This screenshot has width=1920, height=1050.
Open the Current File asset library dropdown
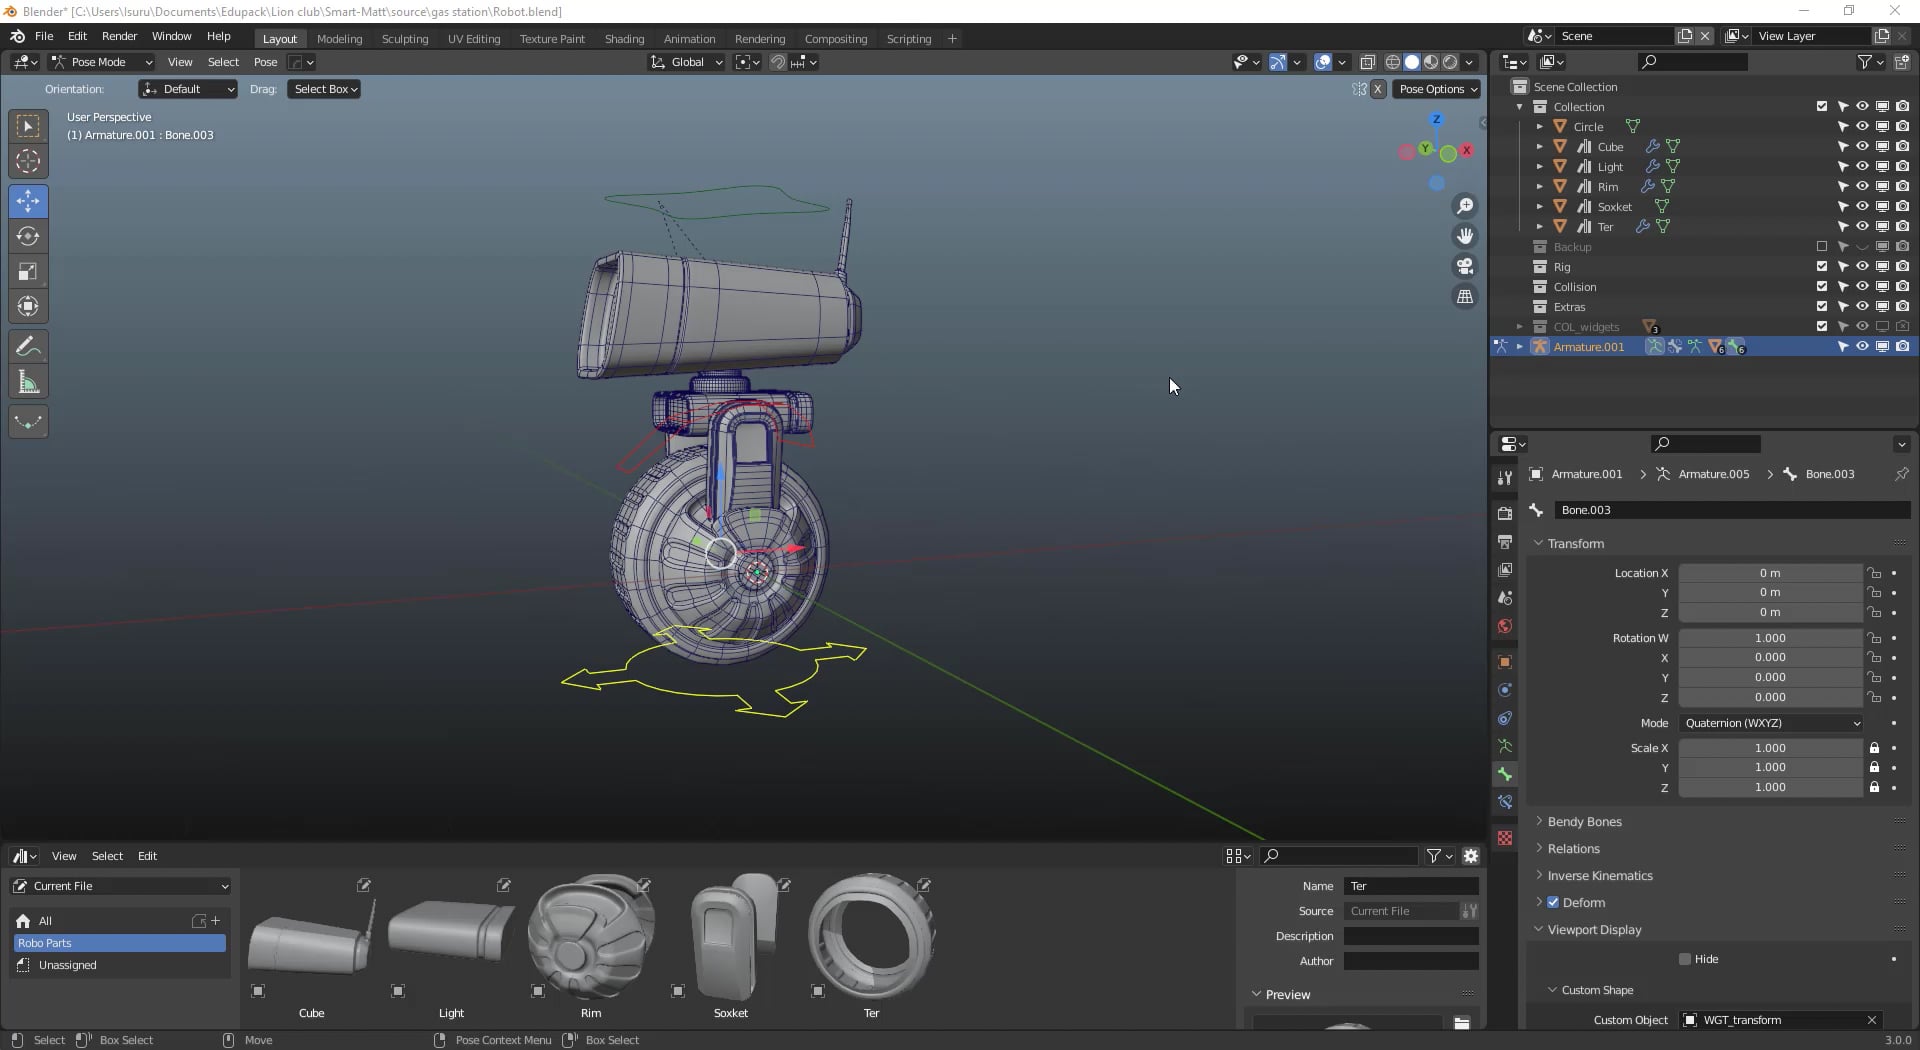click(120, 886)
